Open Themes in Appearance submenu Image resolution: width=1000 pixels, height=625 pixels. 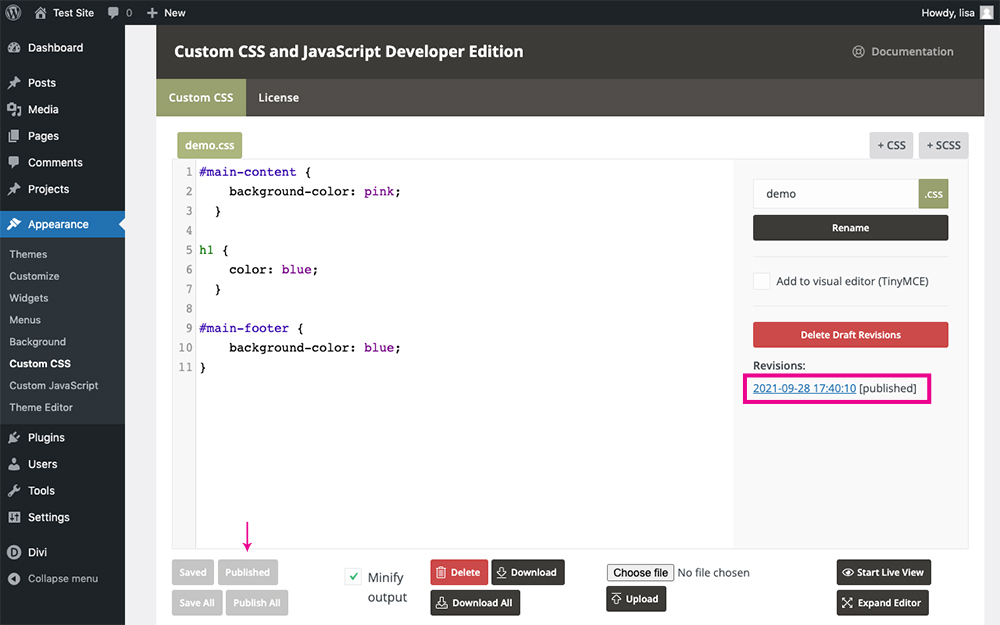28,254
